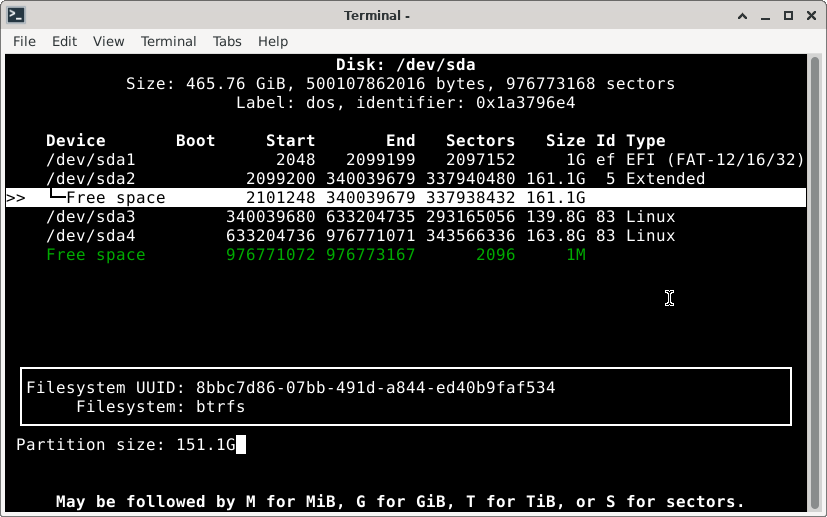Minimize the Terminal window
Viewport: 827px width, 517px height.
[764, 15]
